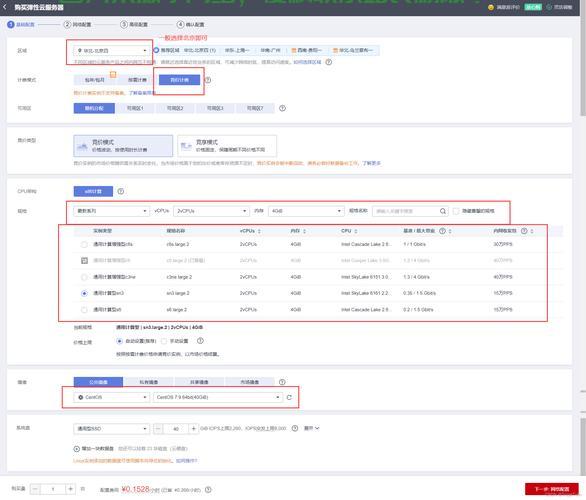Click the help icon beside the price total
This screenshot has width=586, height=500.
point(208,490)
